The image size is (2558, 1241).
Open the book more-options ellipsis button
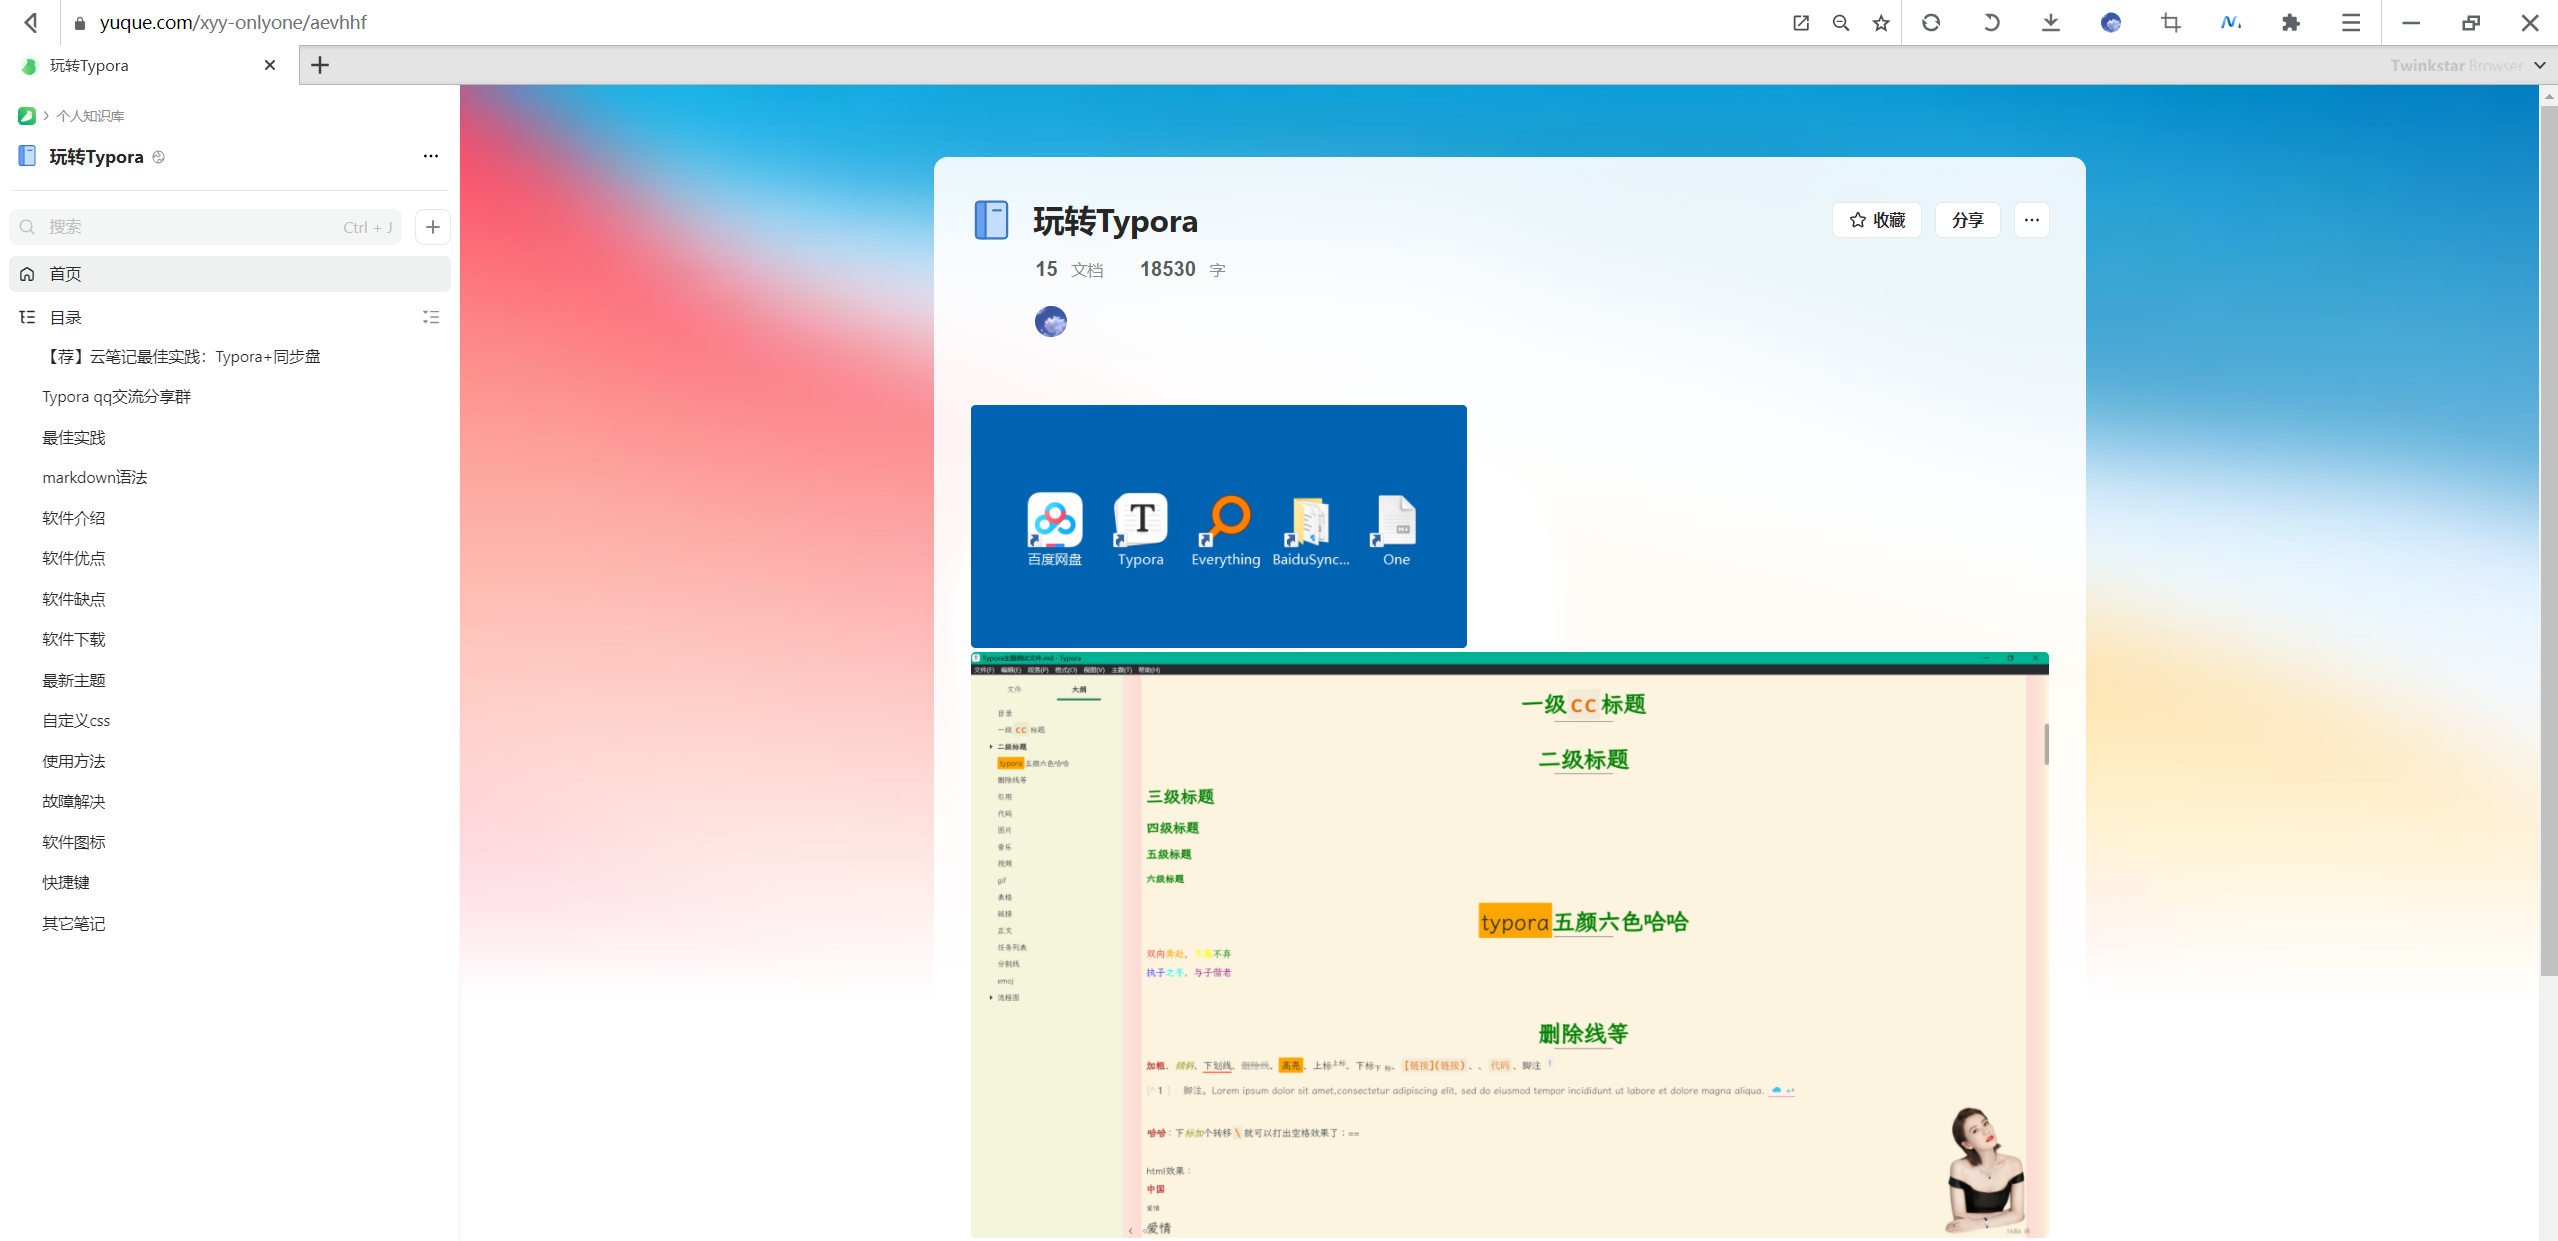pos(2031,220)
